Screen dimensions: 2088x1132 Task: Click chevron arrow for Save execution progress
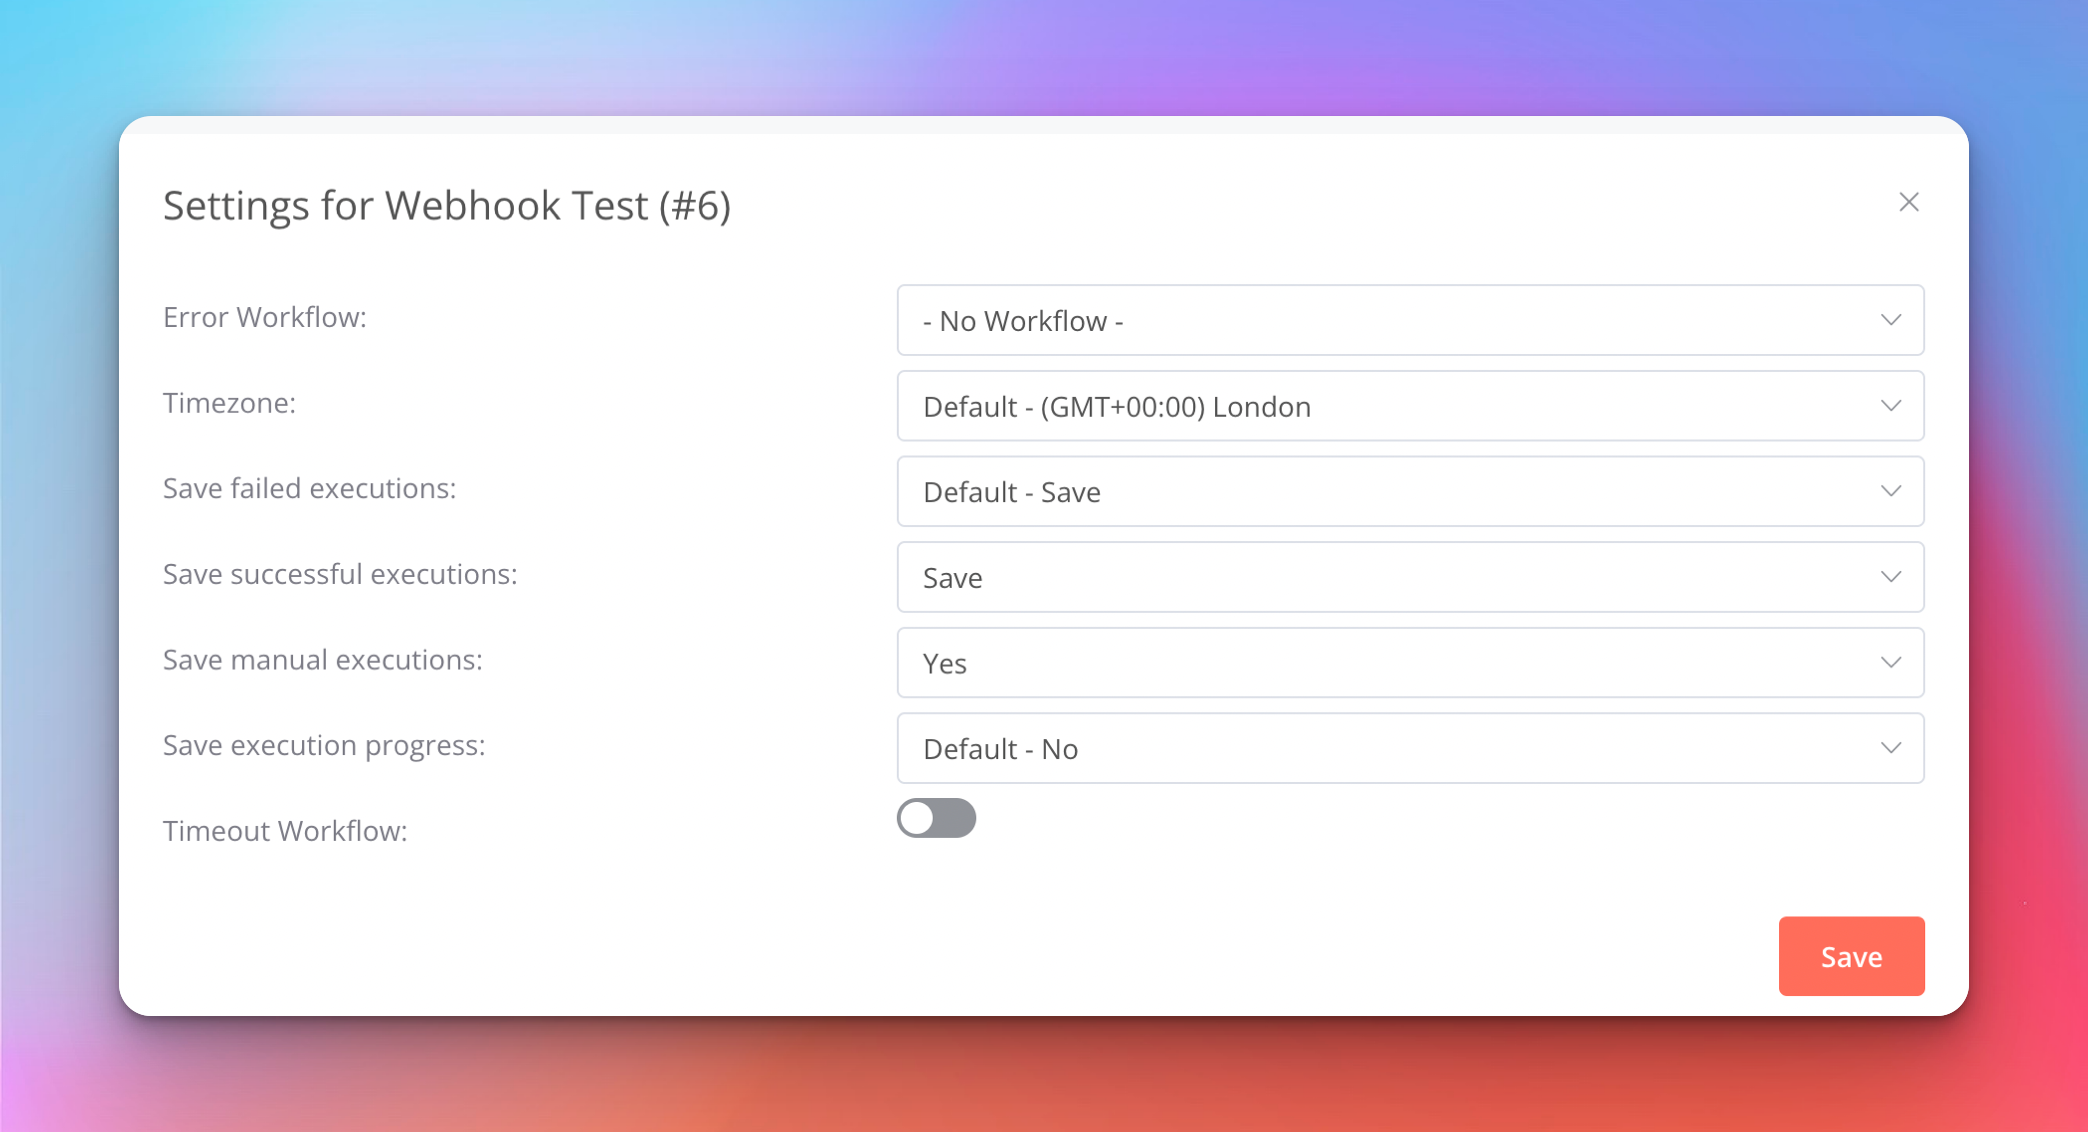pyautogui.click(x=1890, y=748)
